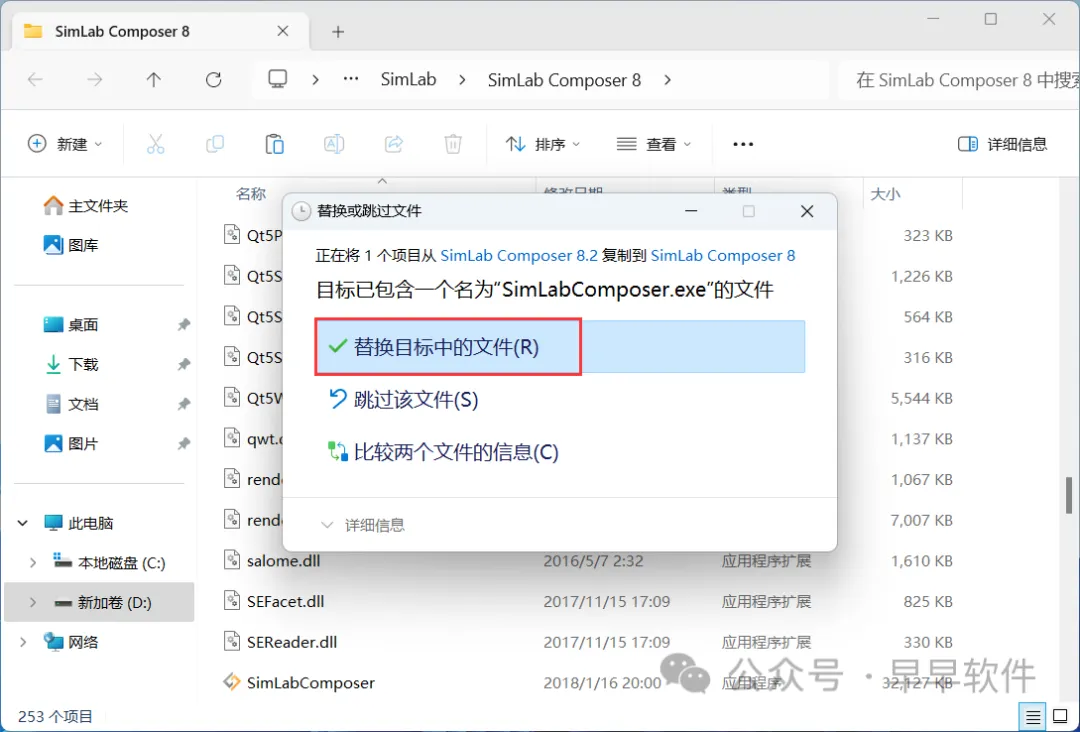Sort by the 名称 column header
1080x732 pixels.
(251, 194)
